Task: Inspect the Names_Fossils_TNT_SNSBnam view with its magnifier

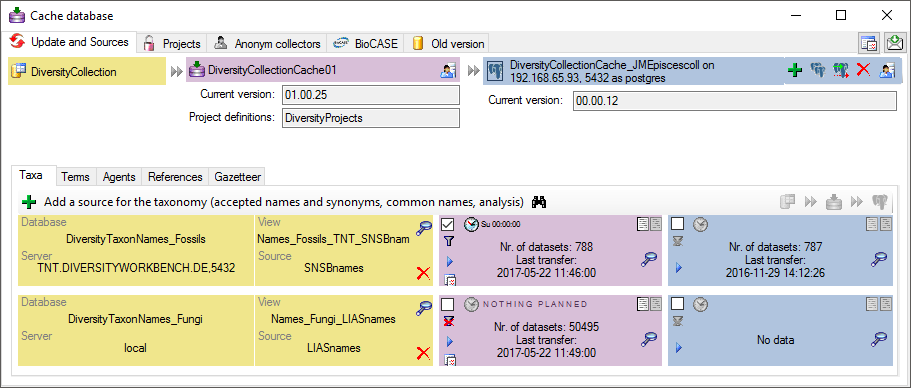Action: [x=424, y=228]
